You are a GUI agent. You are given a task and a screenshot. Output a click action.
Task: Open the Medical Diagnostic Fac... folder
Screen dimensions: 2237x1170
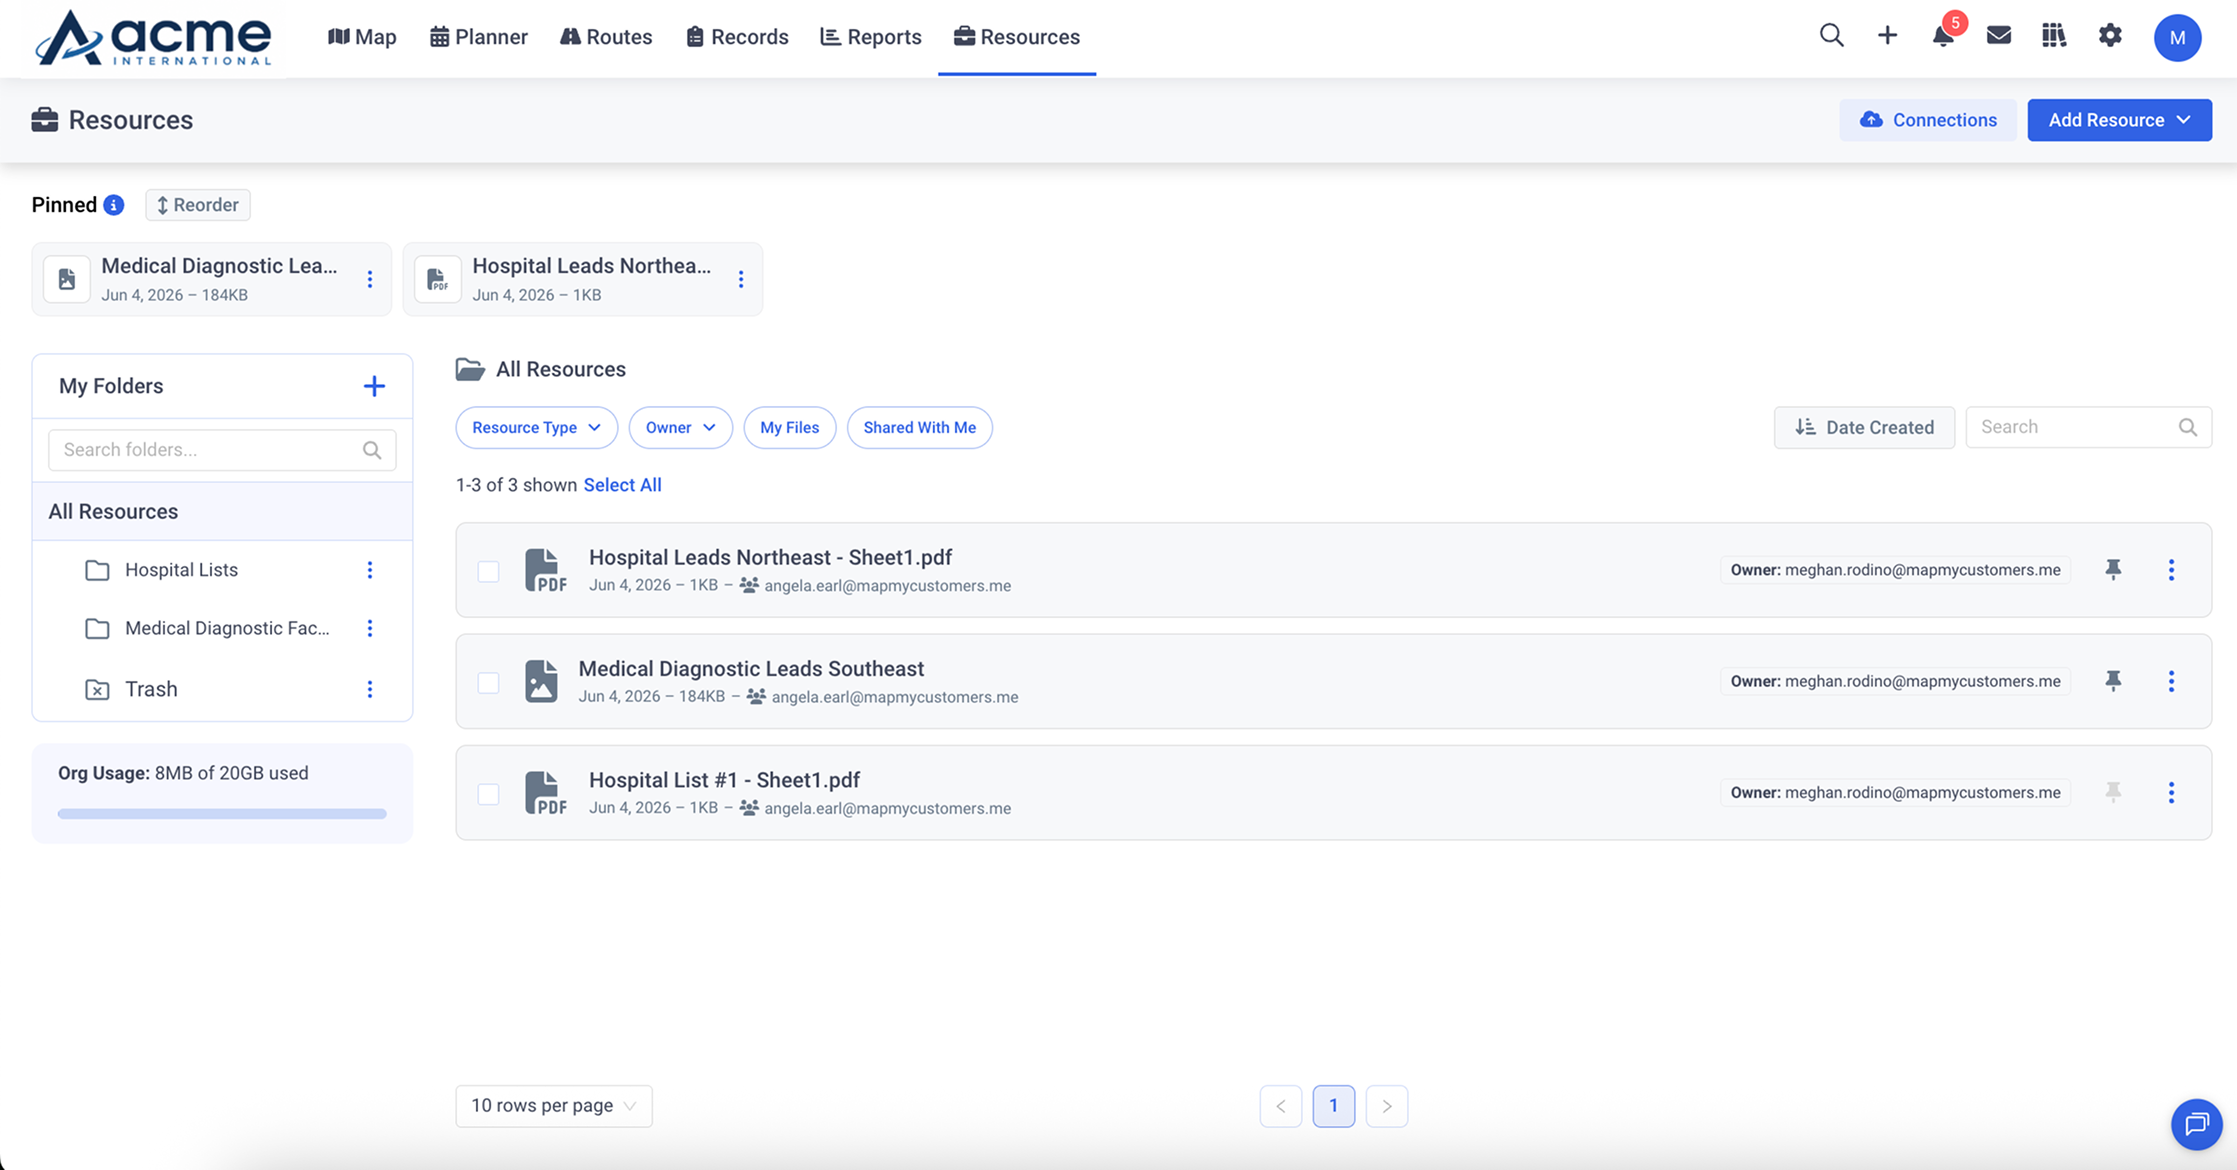tap(227, 628)
